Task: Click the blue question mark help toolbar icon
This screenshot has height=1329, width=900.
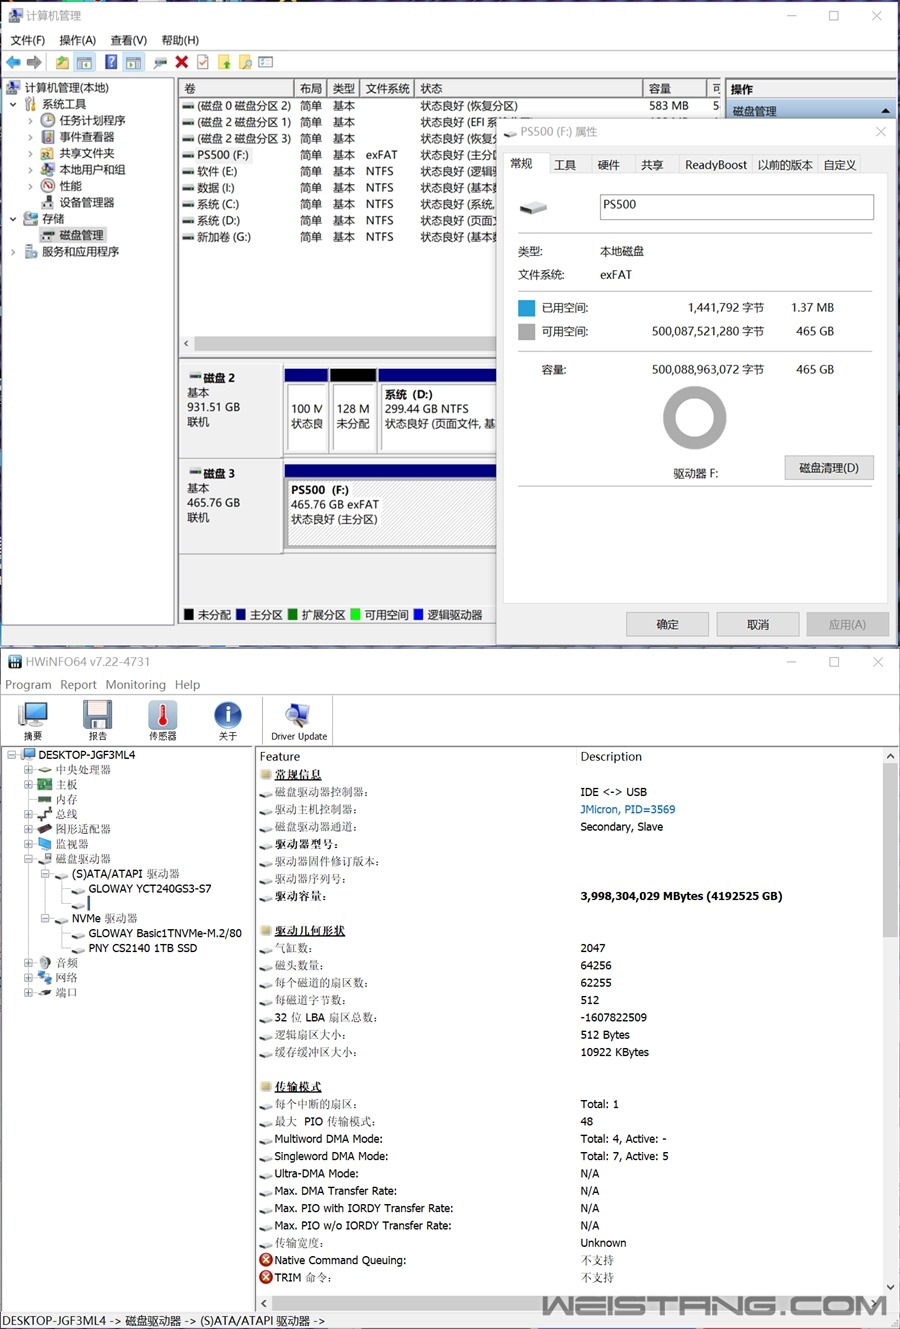Action: (111, 62)
